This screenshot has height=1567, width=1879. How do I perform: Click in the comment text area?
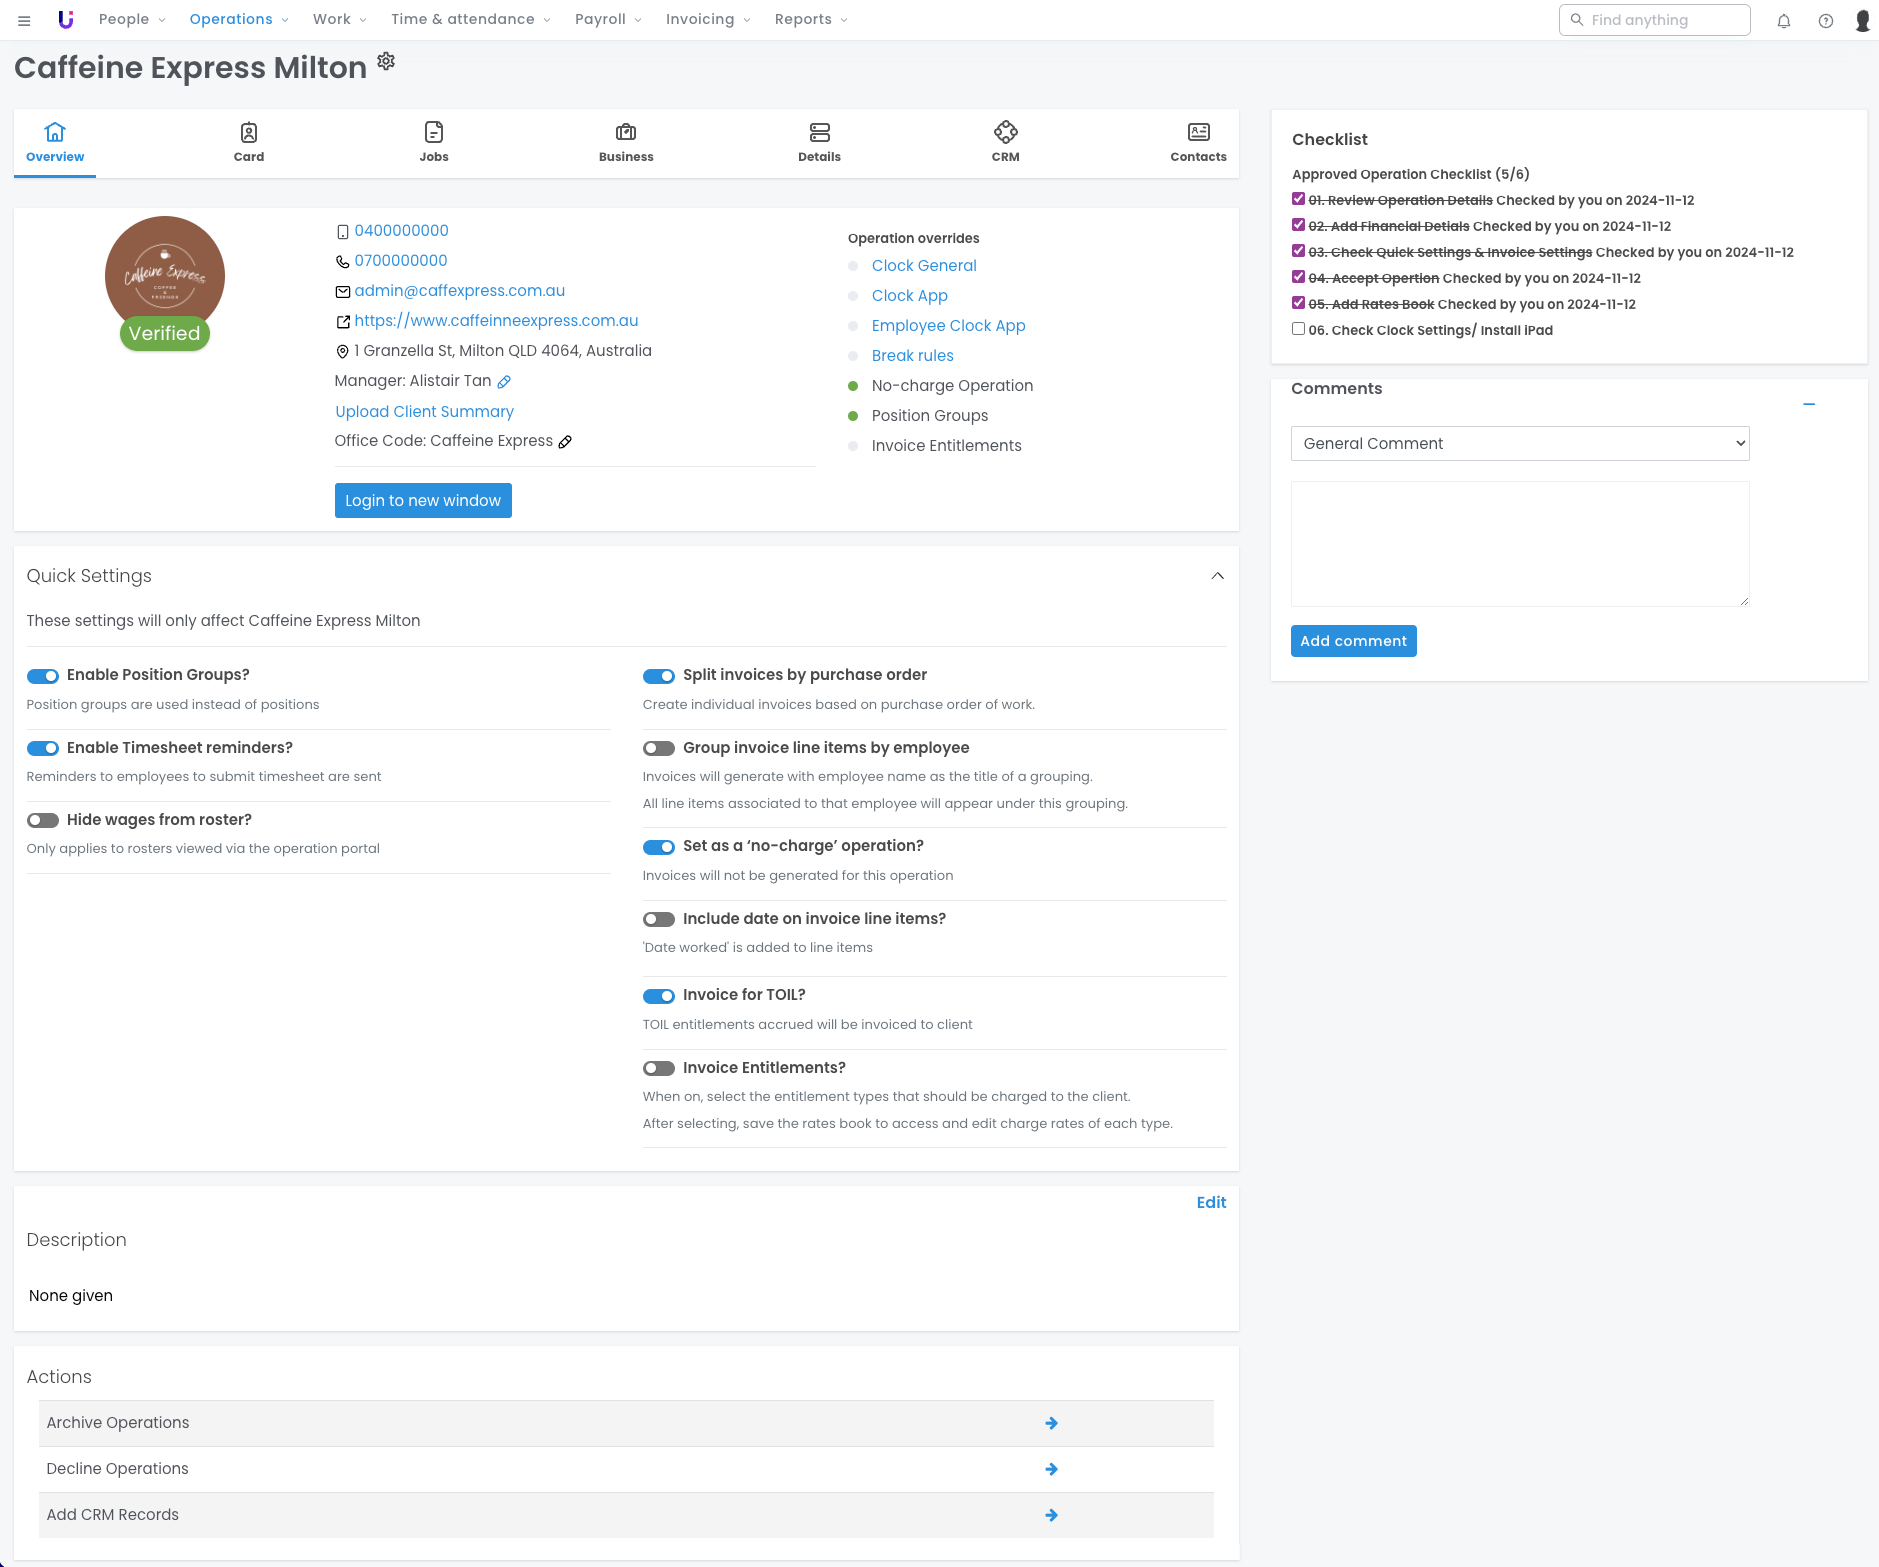(x=1519, y=543)
